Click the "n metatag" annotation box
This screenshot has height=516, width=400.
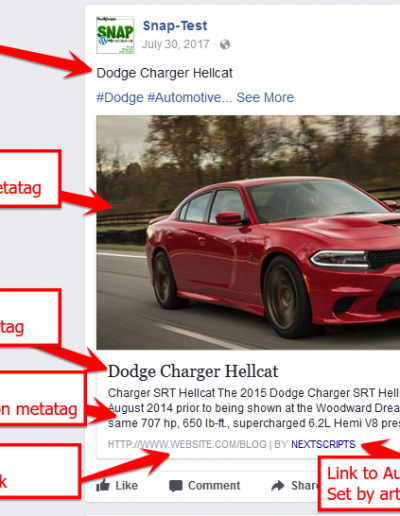tap(43, 398)
